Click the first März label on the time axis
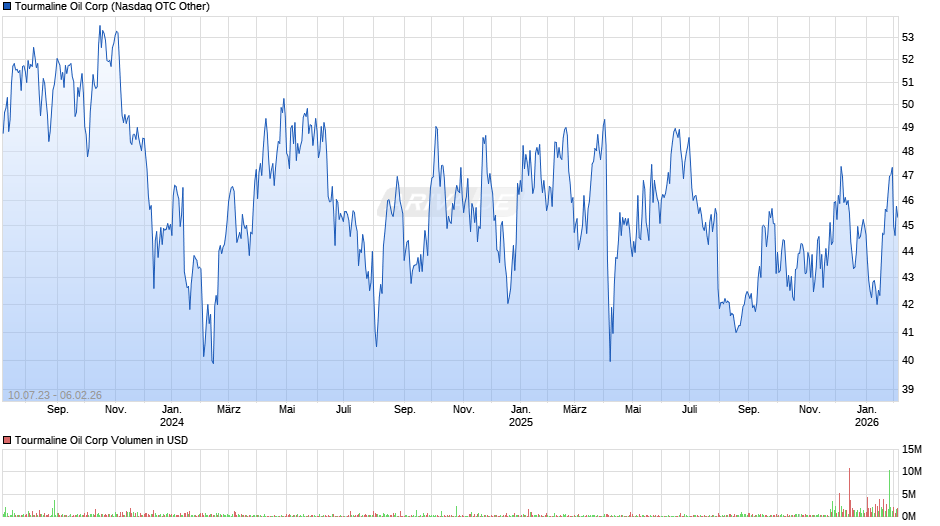 [x=228, y=409]
